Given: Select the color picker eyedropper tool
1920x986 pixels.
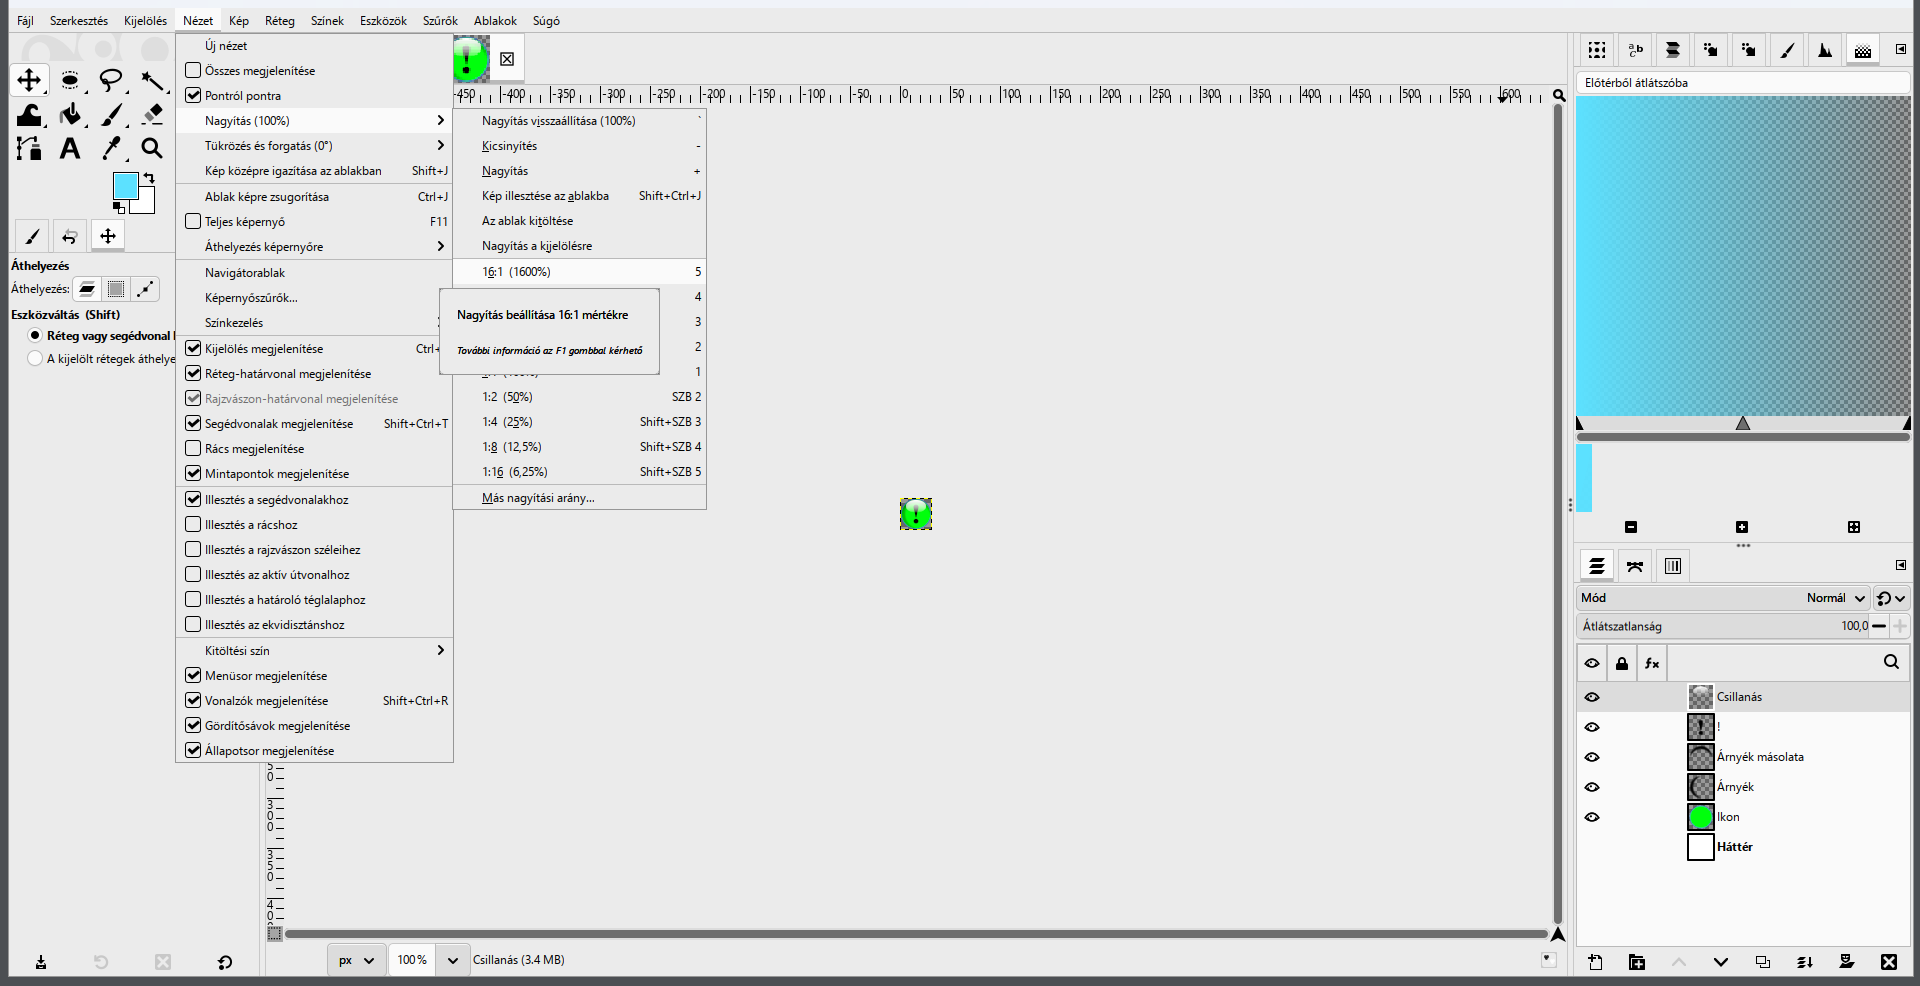Looking at the screenshot, I should [x=111, y=148].
